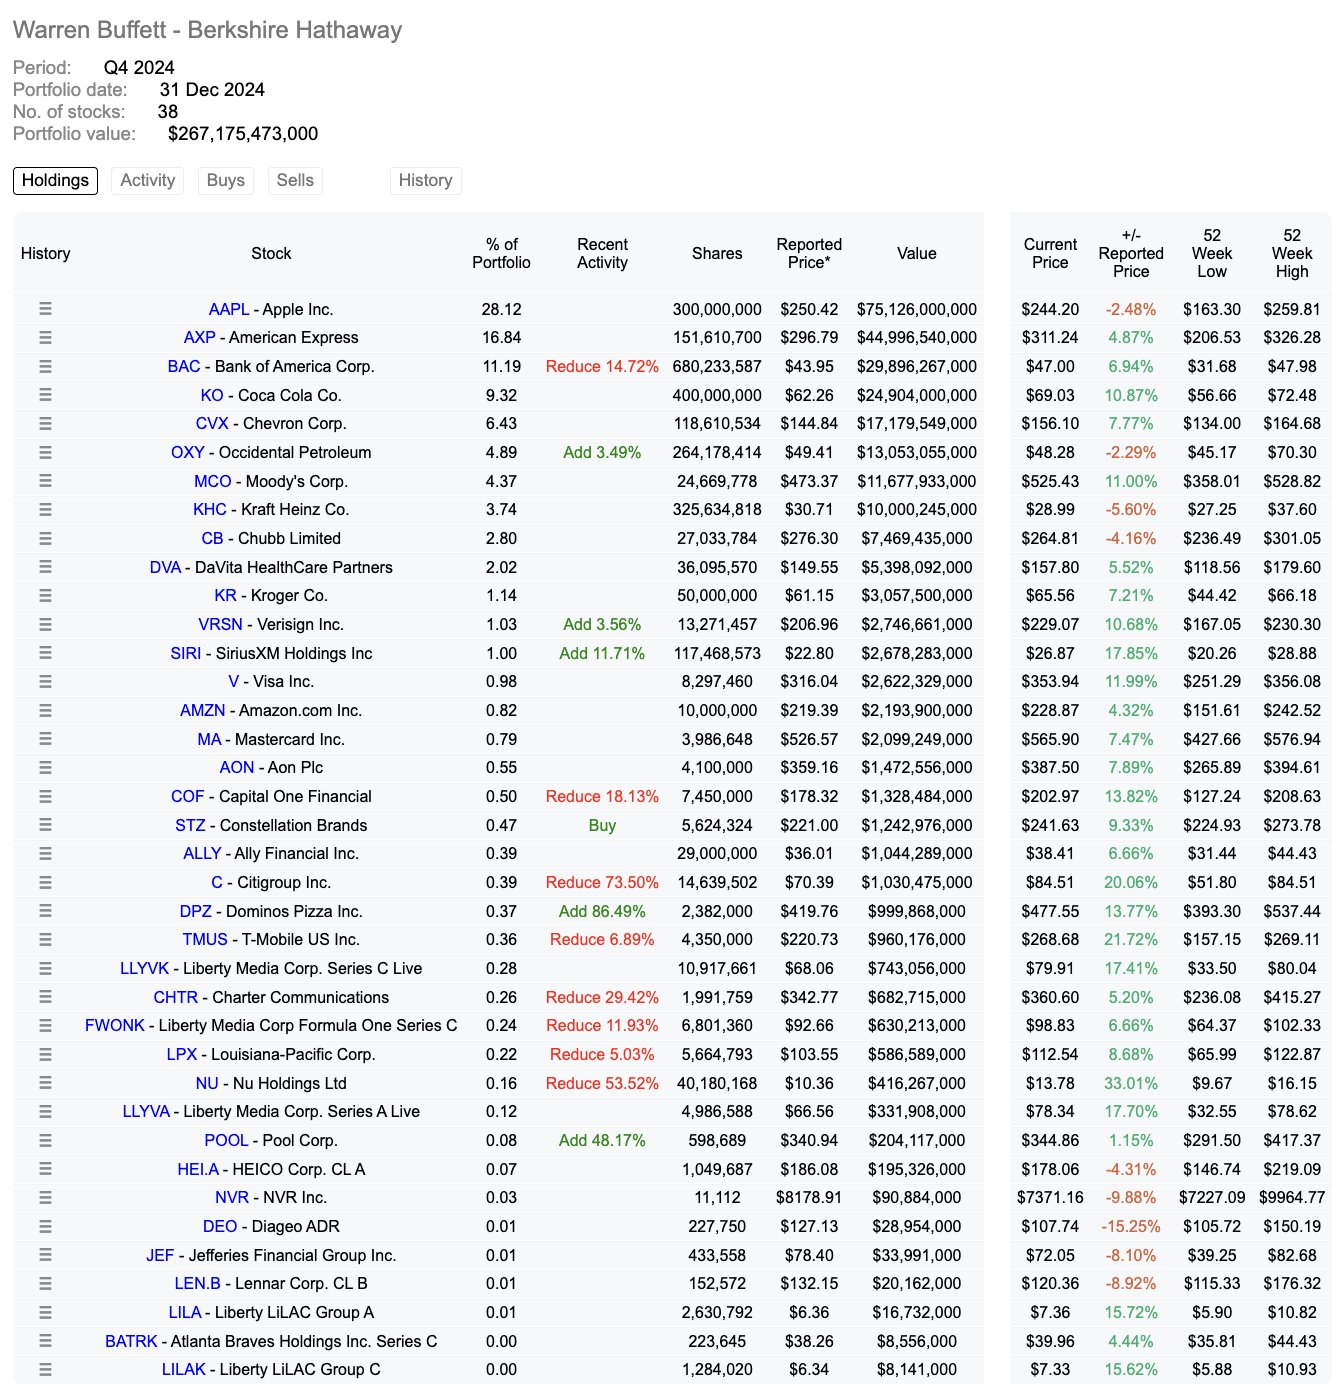Viewport: 1344px width, 1394px height.
Task: Select the value '$75,126,000,000'
Action: (x=917, y=310)
